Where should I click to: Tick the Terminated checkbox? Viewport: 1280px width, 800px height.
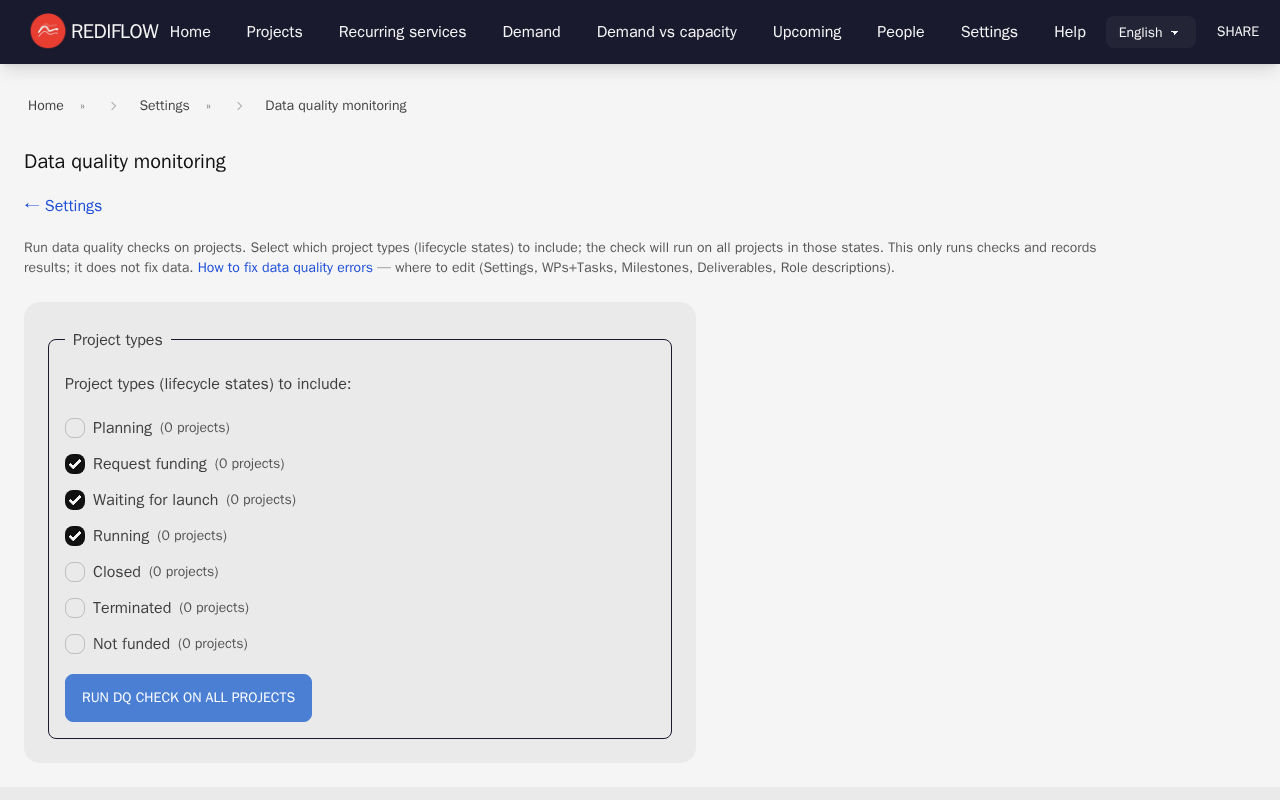pyautogui.click(x=75, y=608)
